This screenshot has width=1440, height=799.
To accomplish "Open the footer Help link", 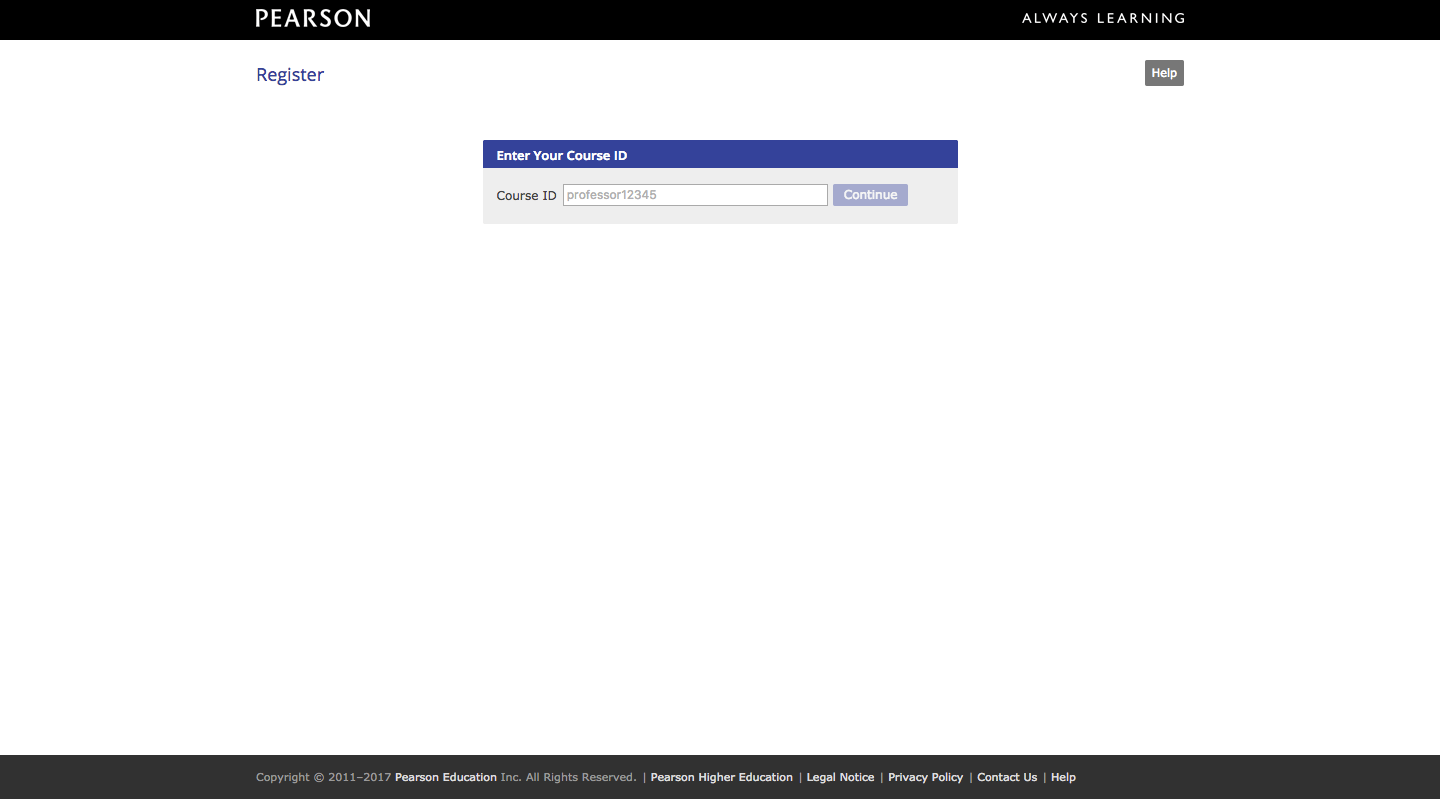I will (1063, 778).
